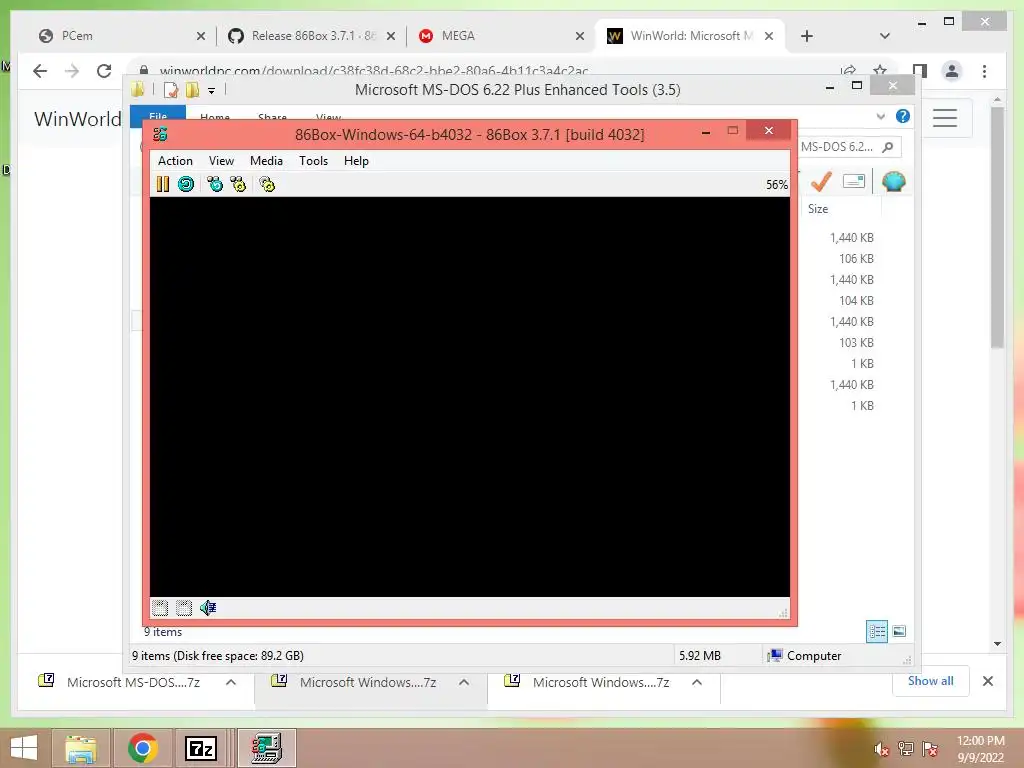Click the search magnifier in Explorer search box
Screen dimensions: 1024x768
click(x=888, y=147)
